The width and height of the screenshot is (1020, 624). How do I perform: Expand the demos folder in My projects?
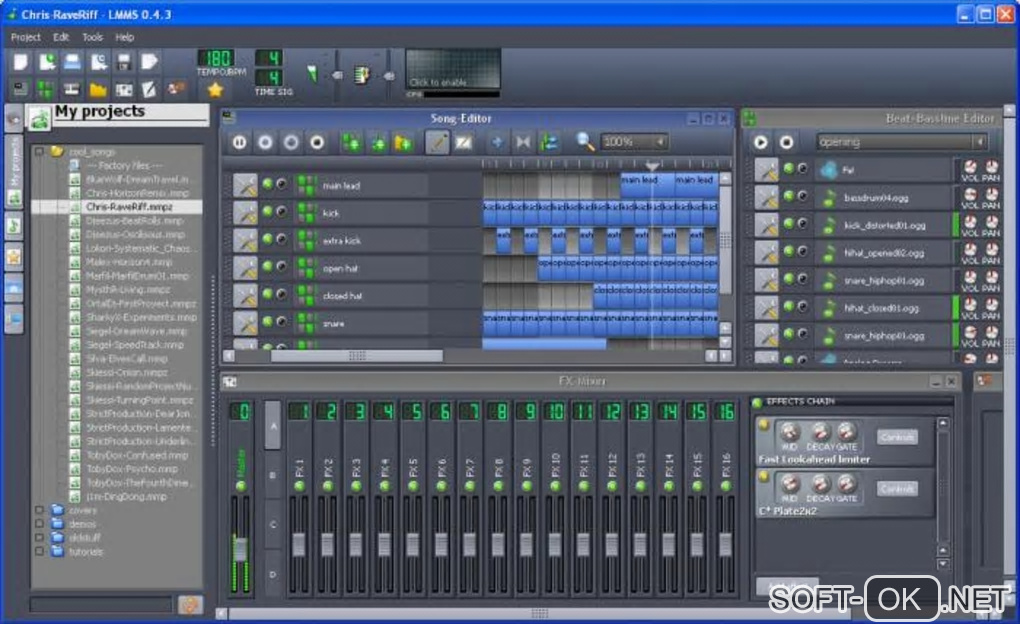(x=41, y=523)
